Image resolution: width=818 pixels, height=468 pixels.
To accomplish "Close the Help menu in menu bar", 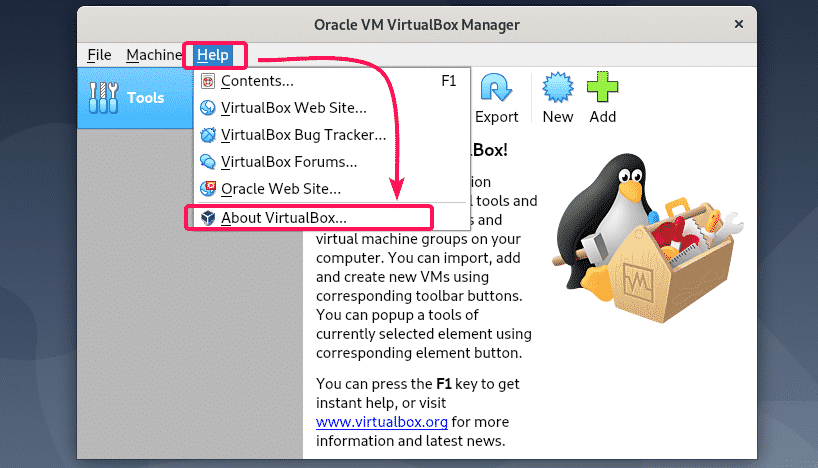I will [213, 55].
